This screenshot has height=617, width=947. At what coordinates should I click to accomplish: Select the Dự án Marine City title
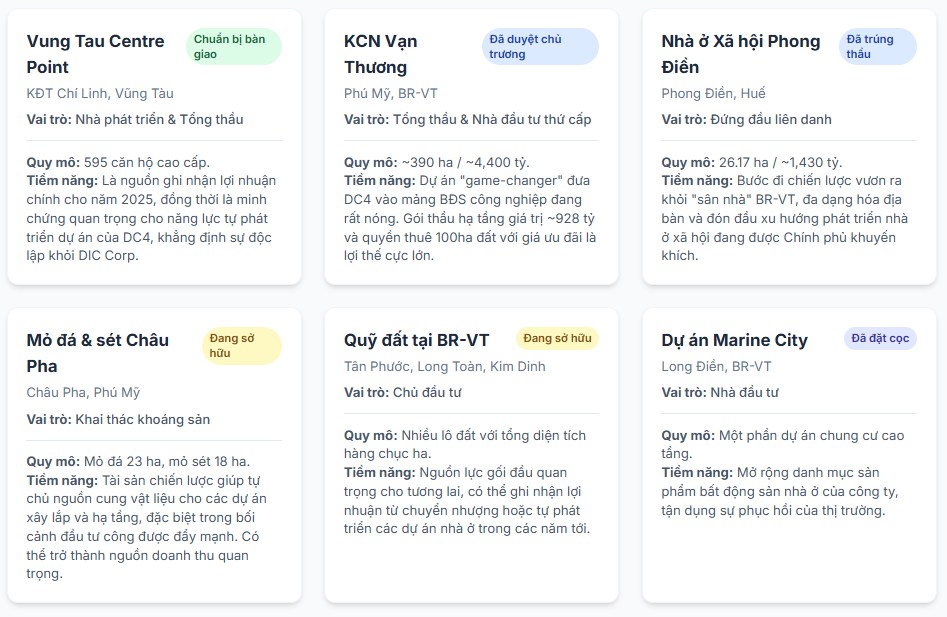734,340
